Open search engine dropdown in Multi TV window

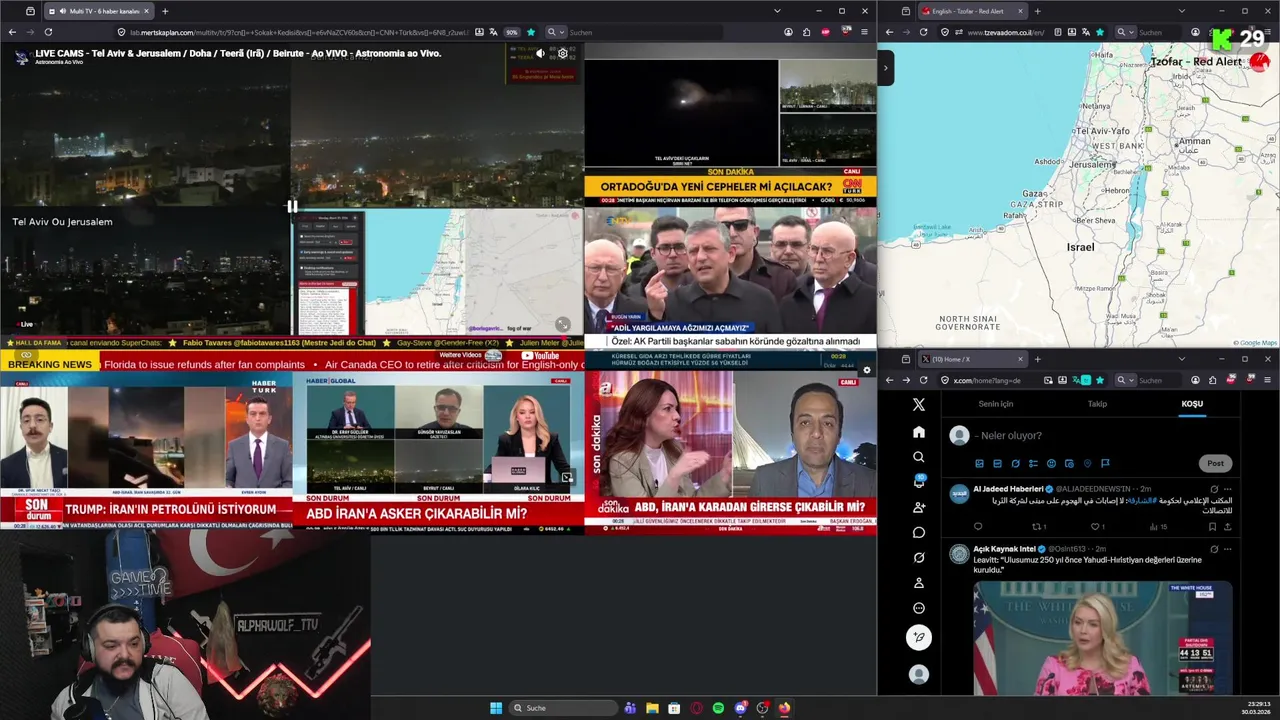[554, 32]
